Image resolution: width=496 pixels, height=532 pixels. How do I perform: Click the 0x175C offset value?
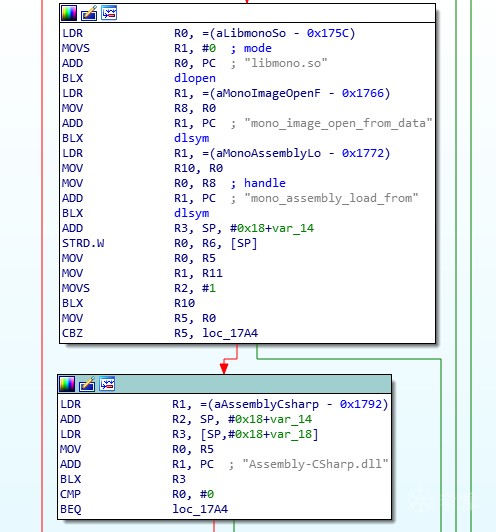(328, 33)
